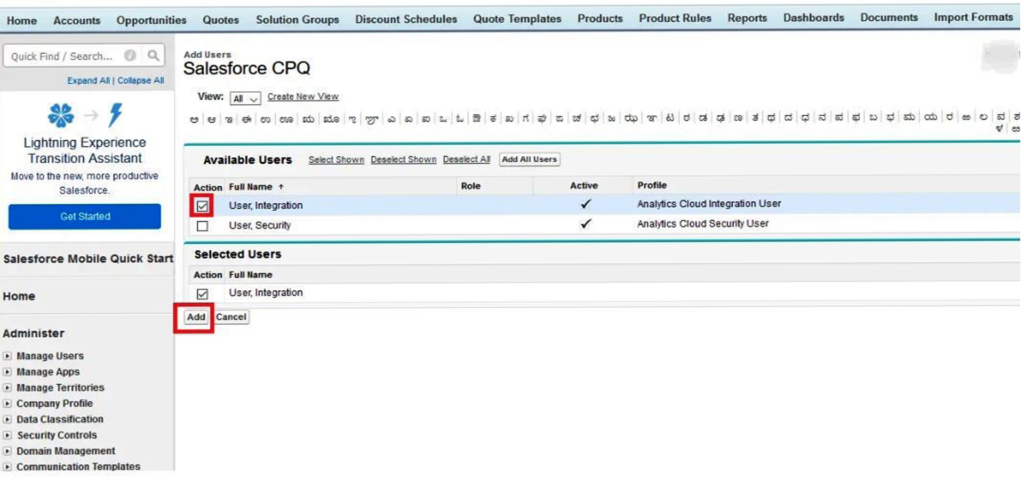1024x480 pixels.
Task: Click the Add button
Action: pos(196,317)
